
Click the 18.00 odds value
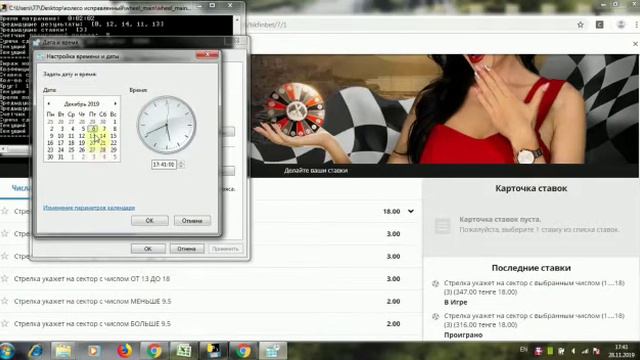pyautogui.click(x=391, y=211)
